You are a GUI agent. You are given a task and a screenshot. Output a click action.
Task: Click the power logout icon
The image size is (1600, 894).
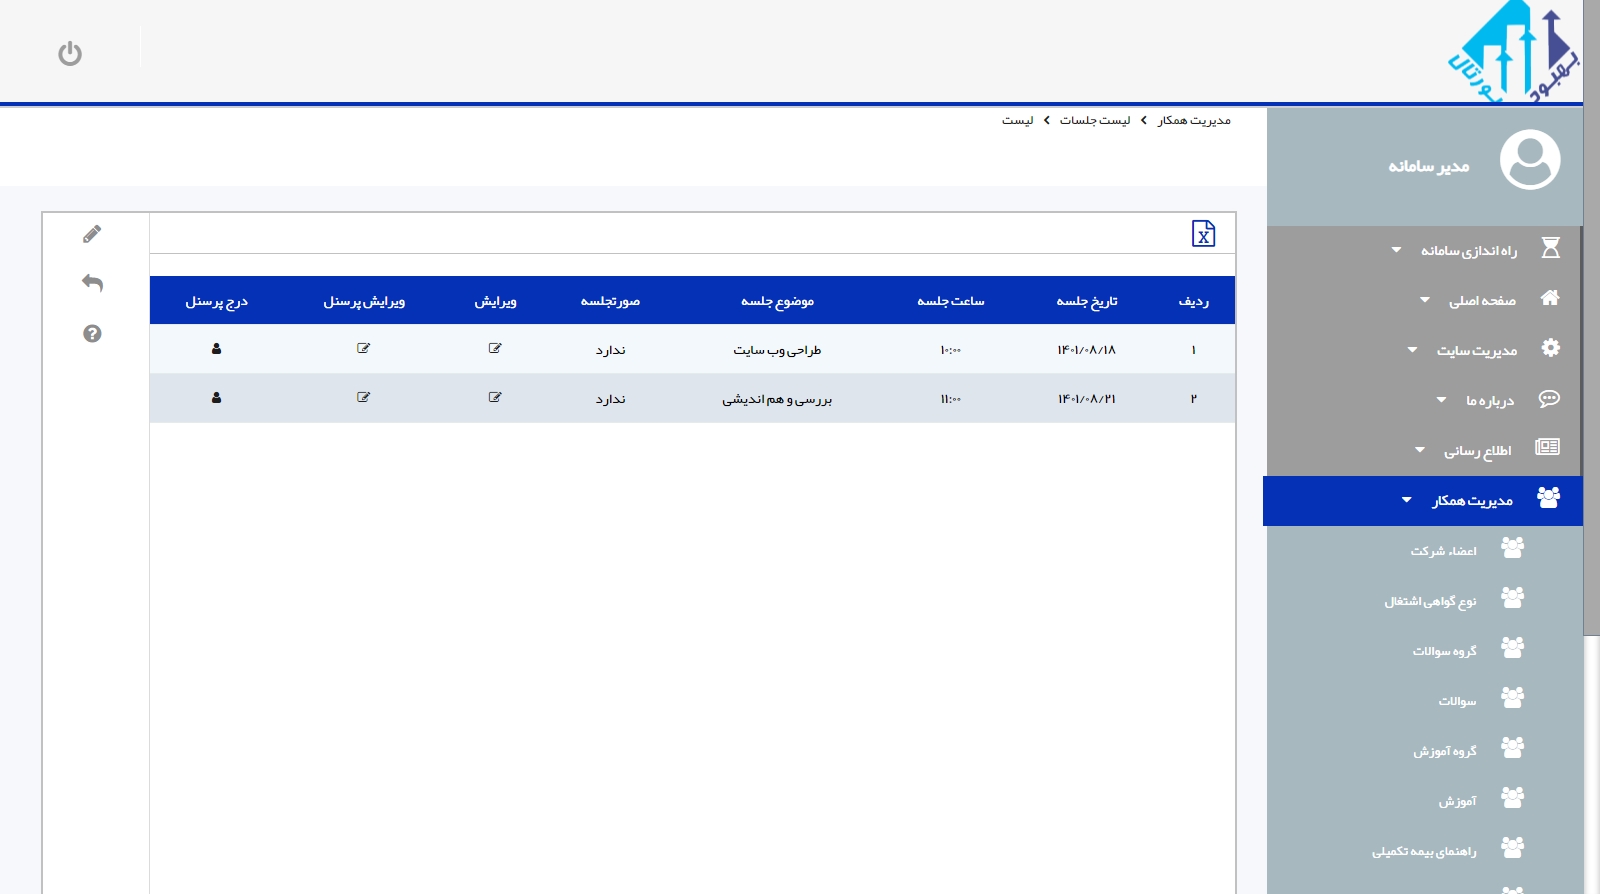click(70, 53)
